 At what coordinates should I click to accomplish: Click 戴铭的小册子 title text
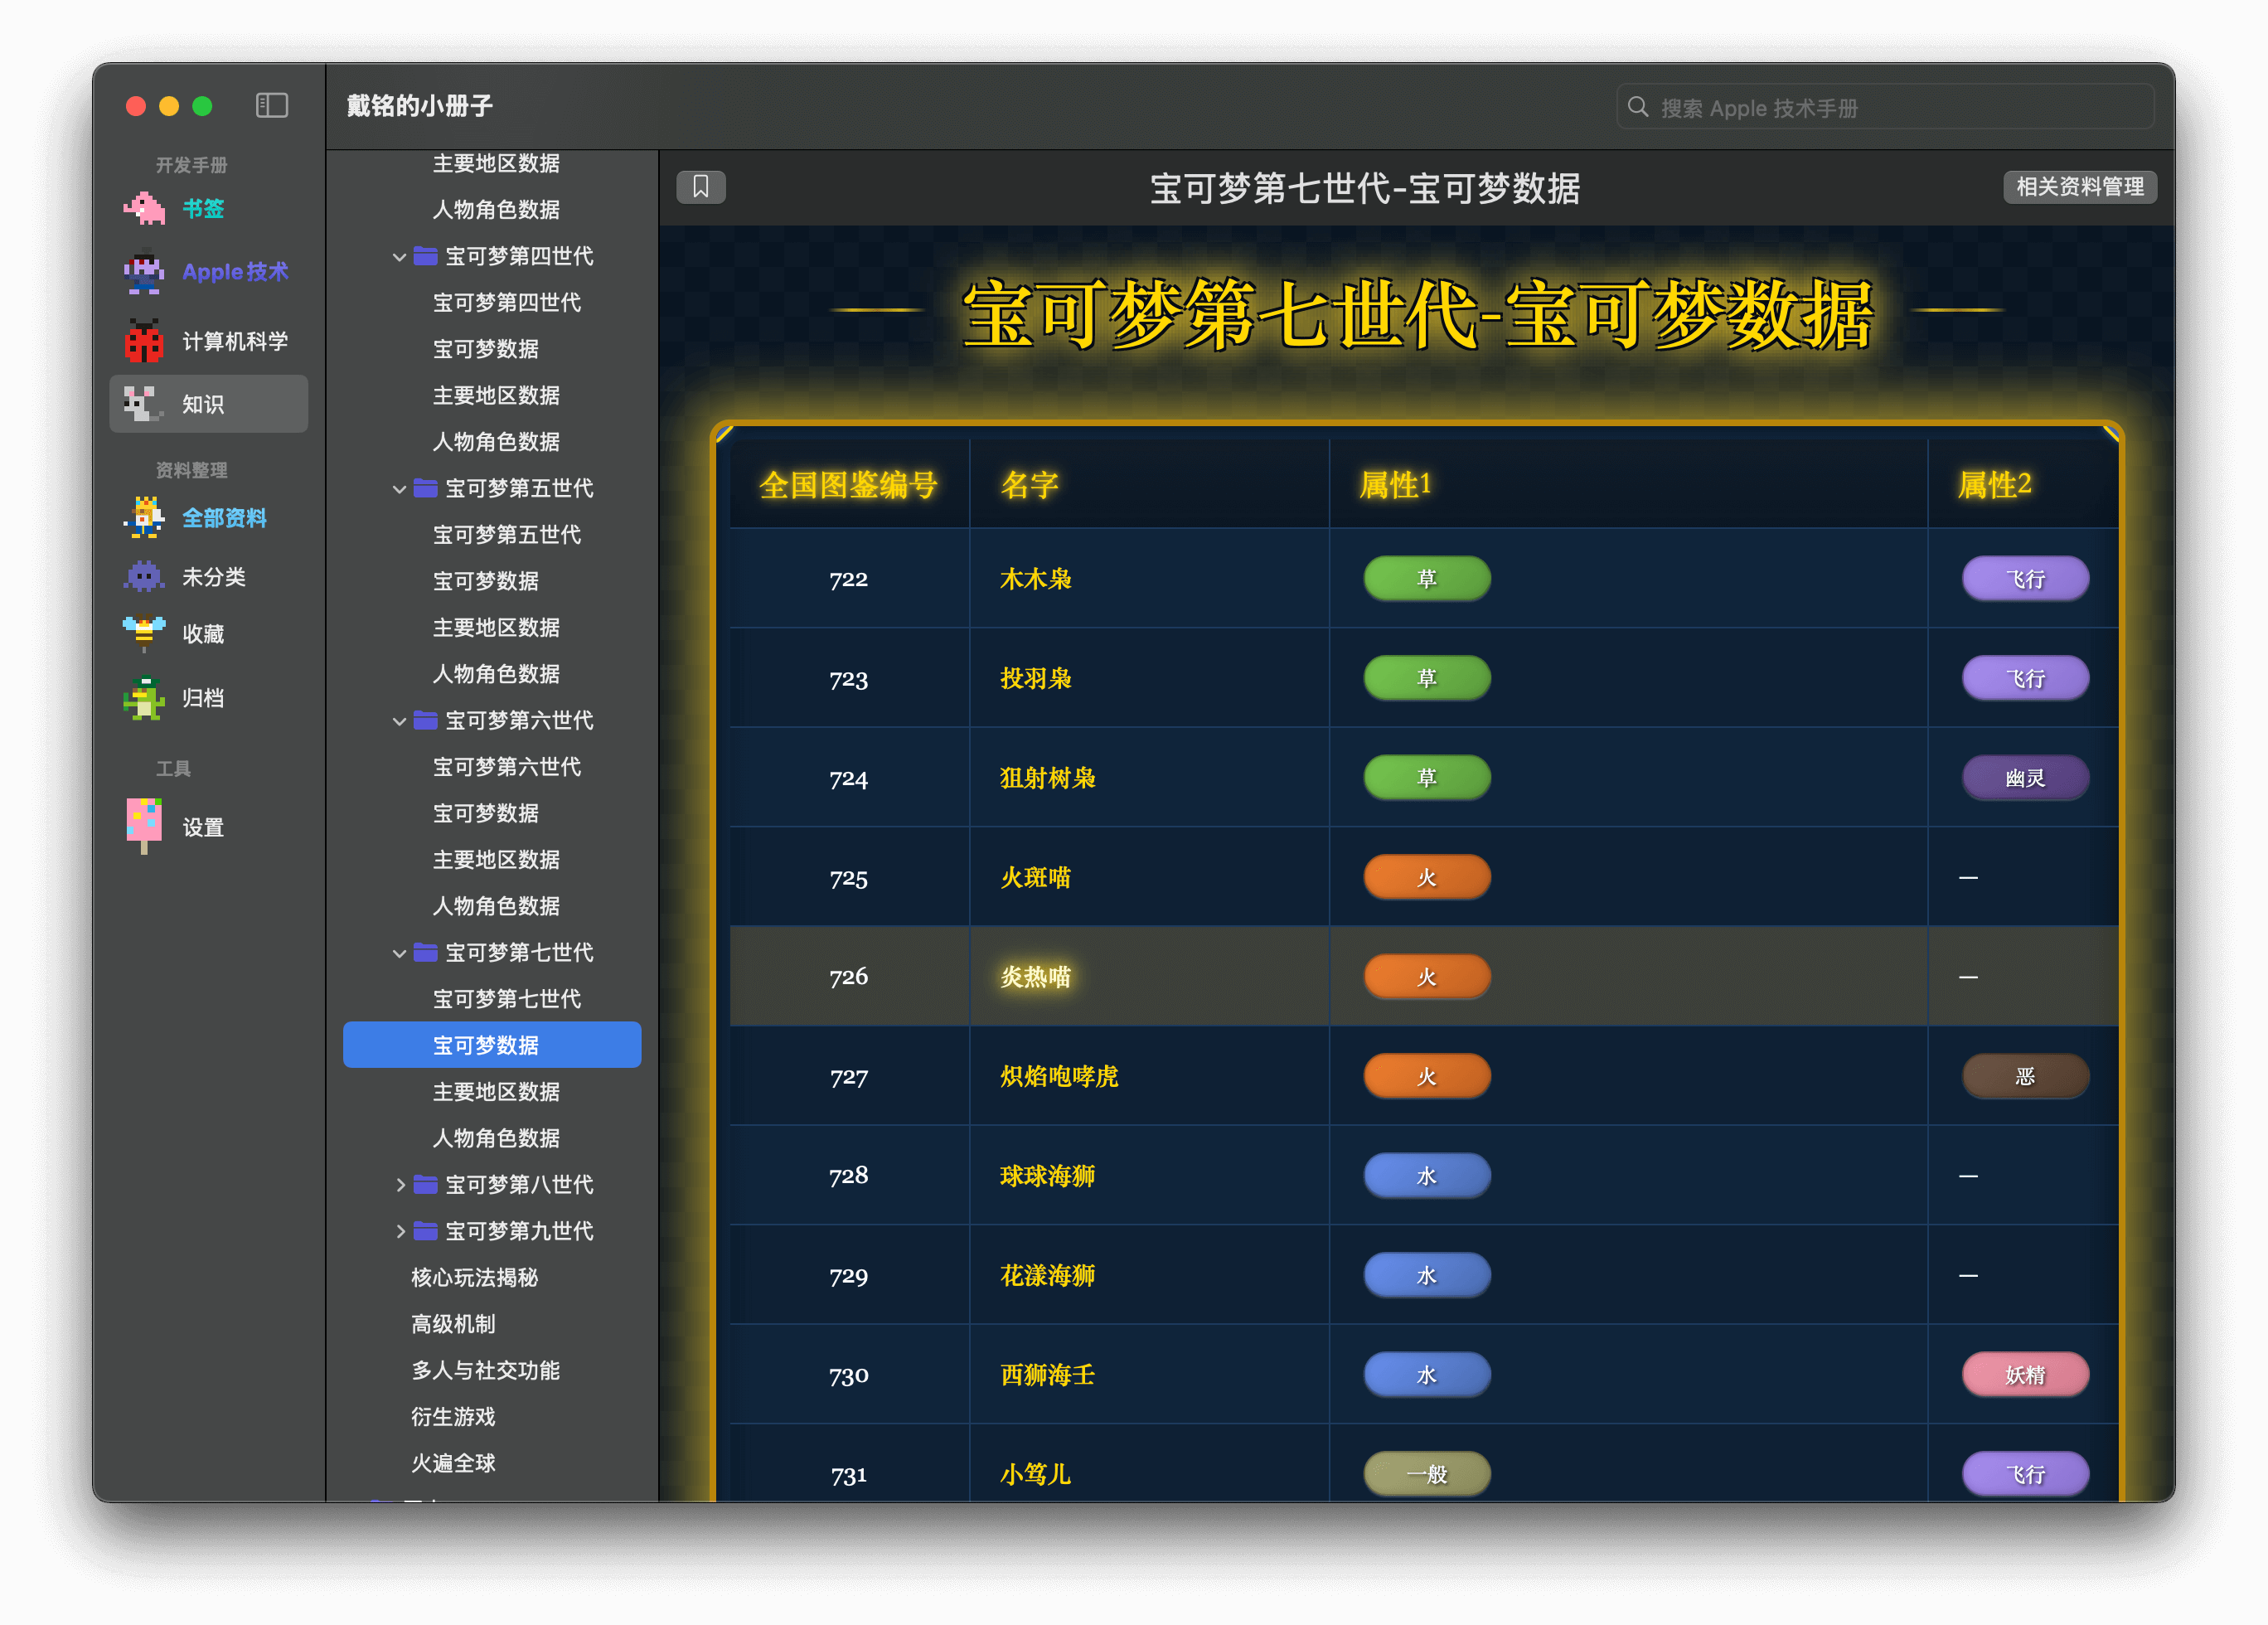tap(420, 106)
